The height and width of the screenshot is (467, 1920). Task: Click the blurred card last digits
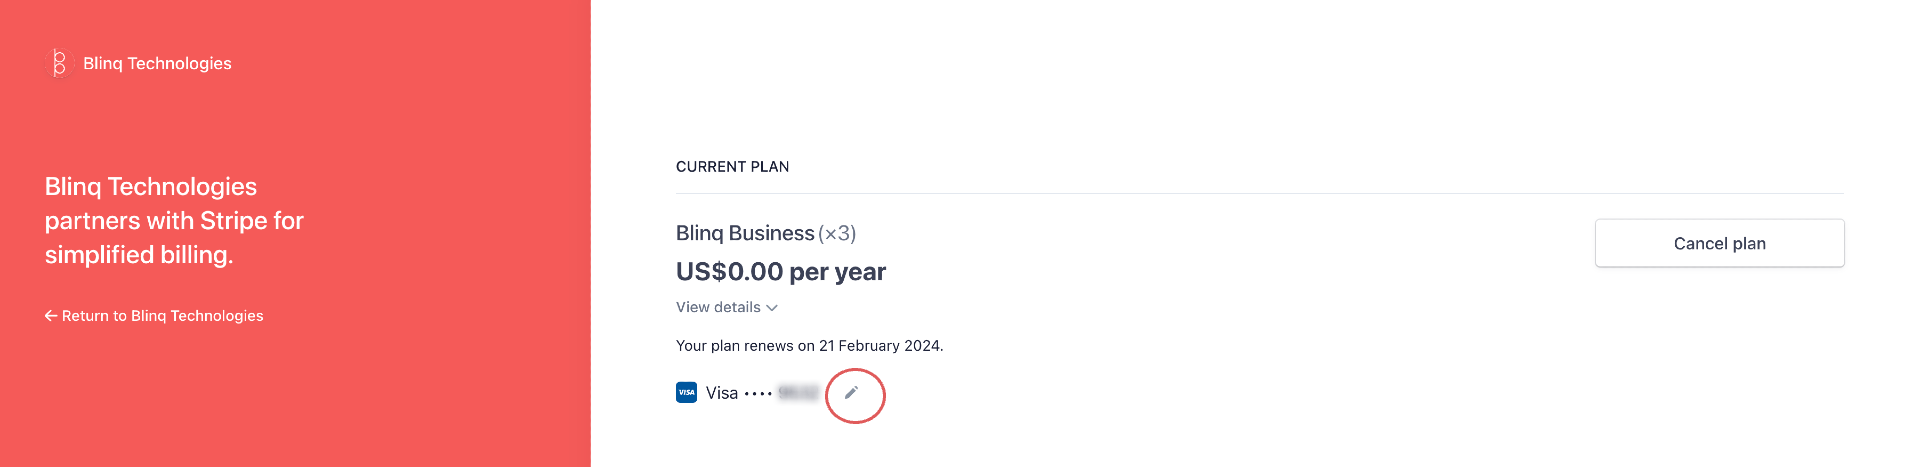click(x=798, y=393)
